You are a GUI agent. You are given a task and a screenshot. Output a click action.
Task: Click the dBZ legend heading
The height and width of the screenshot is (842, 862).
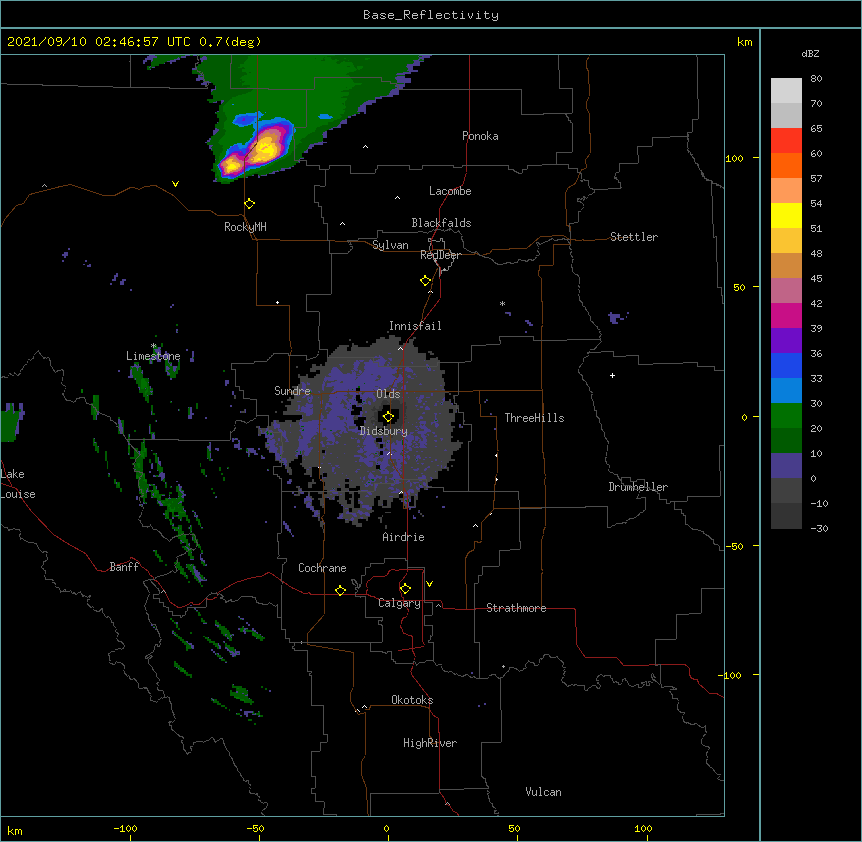click(x=810, y=53)
